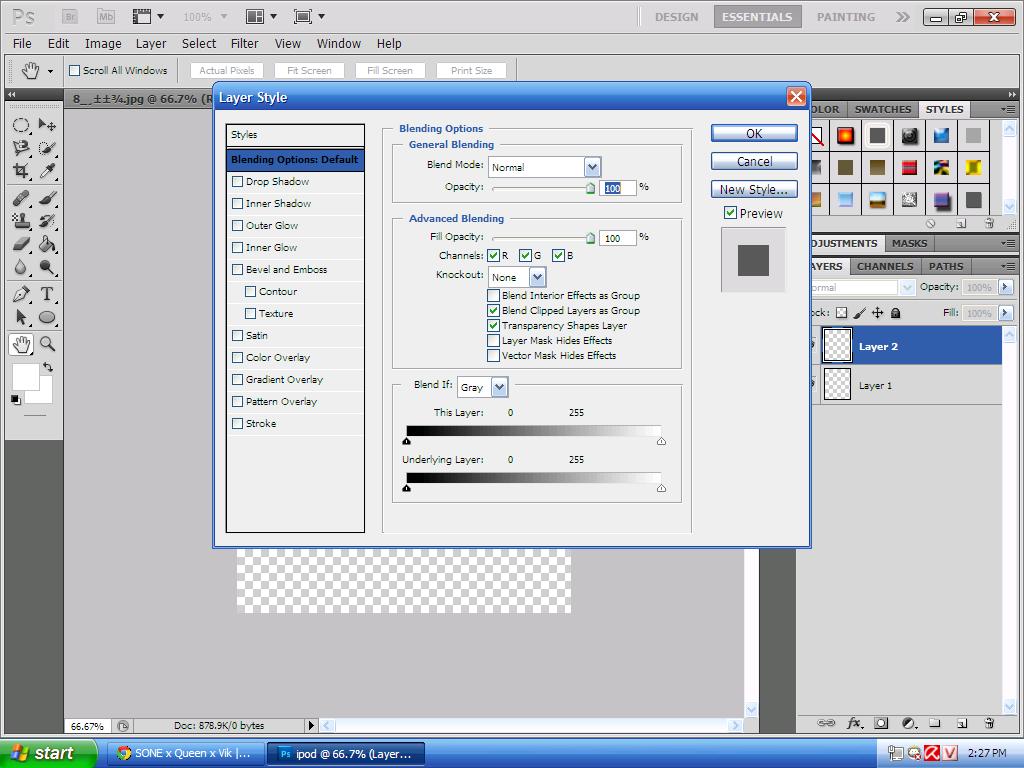Adjust the Opacity slider handle
Viewport: 1024px width, 768px height.
pos(590,189)
